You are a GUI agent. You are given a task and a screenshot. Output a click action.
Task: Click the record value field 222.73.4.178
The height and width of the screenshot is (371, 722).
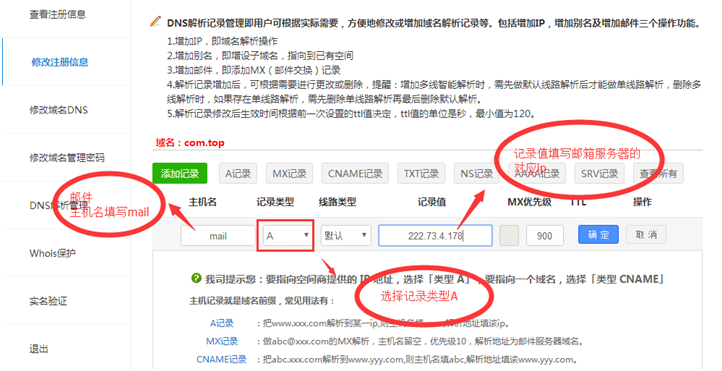[x=435, y=236]
